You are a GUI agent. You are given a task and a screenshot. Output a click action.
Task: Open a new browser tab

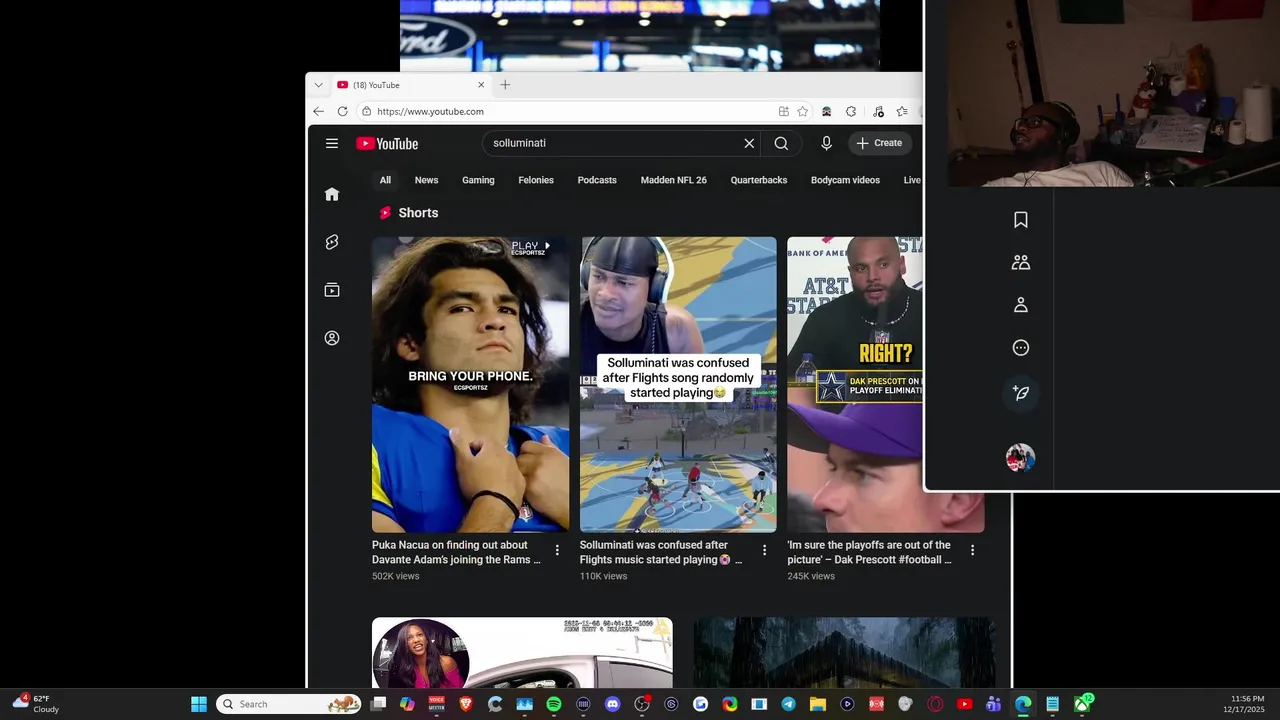click(505, 85)
